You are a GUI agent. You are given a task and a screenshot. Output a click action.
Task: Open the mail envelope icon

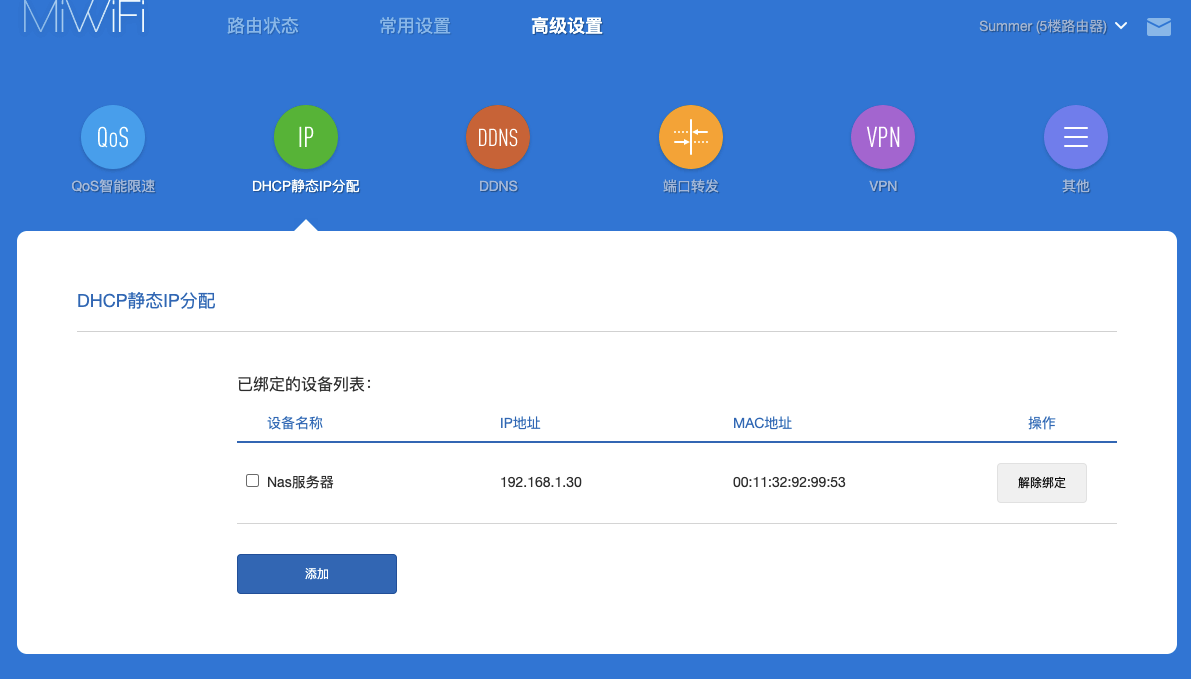pos(1158,27)
